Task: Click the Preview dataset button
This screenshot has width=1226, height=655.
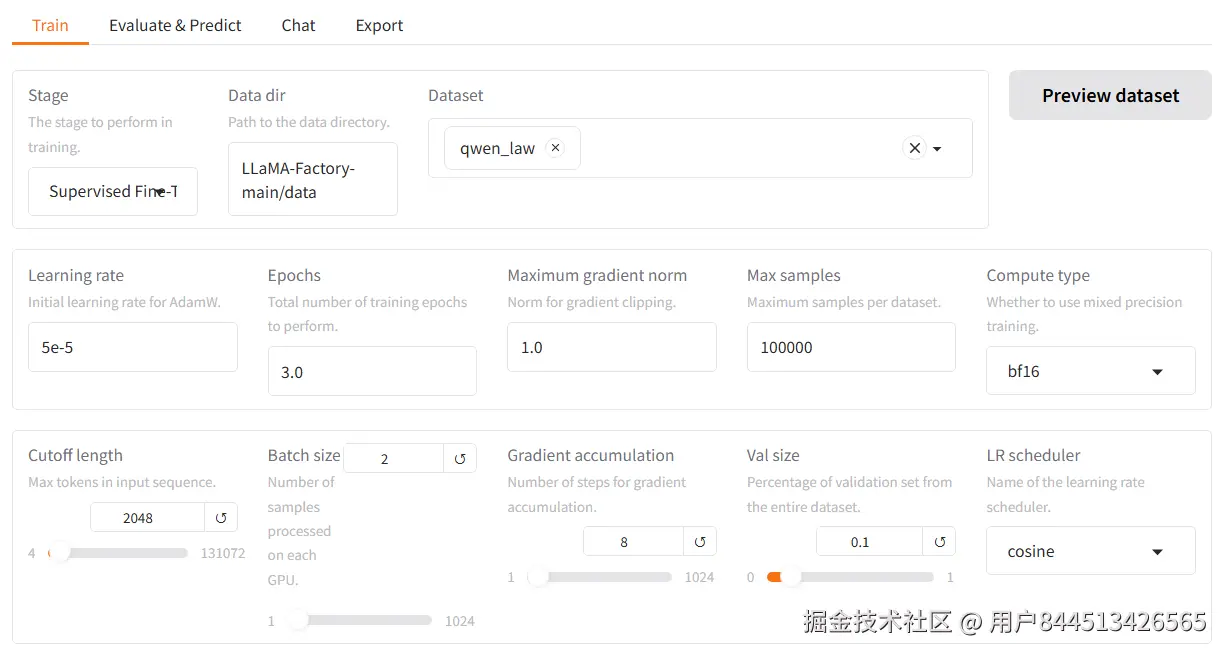Action: coord(1110,95)
